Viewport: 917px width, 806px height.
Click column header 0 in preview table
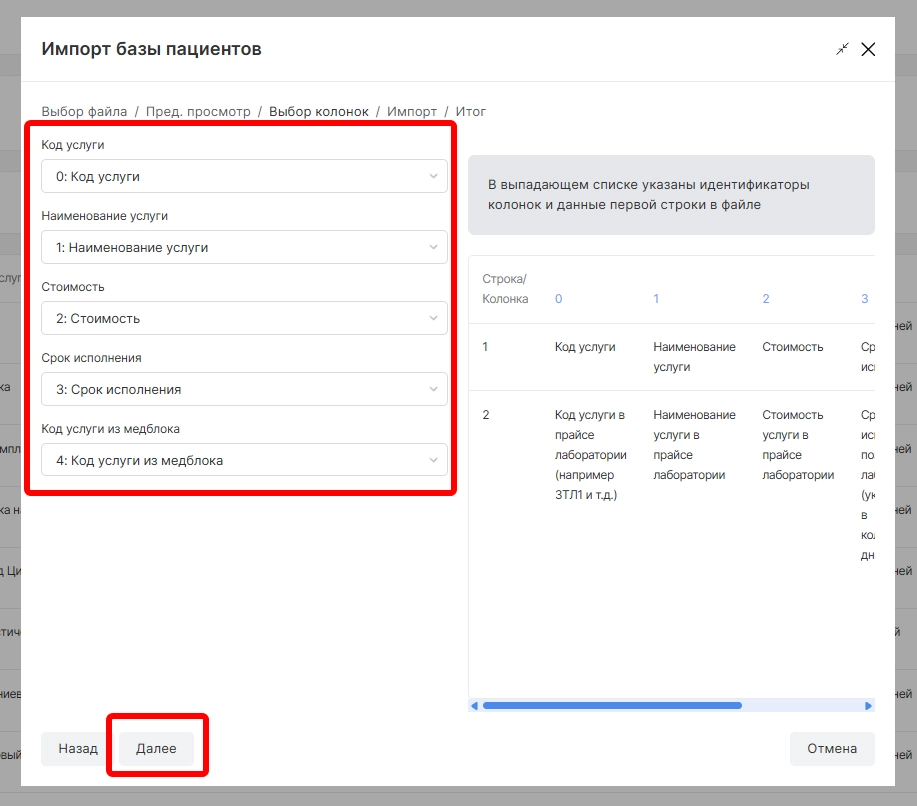click(559, 299)
